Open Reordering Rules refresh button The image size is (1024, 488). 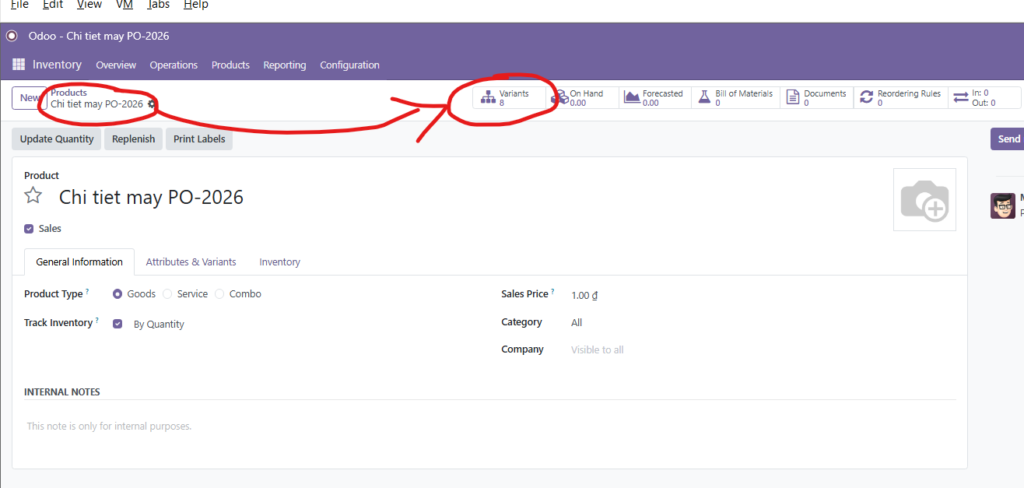tap(900, 98)
